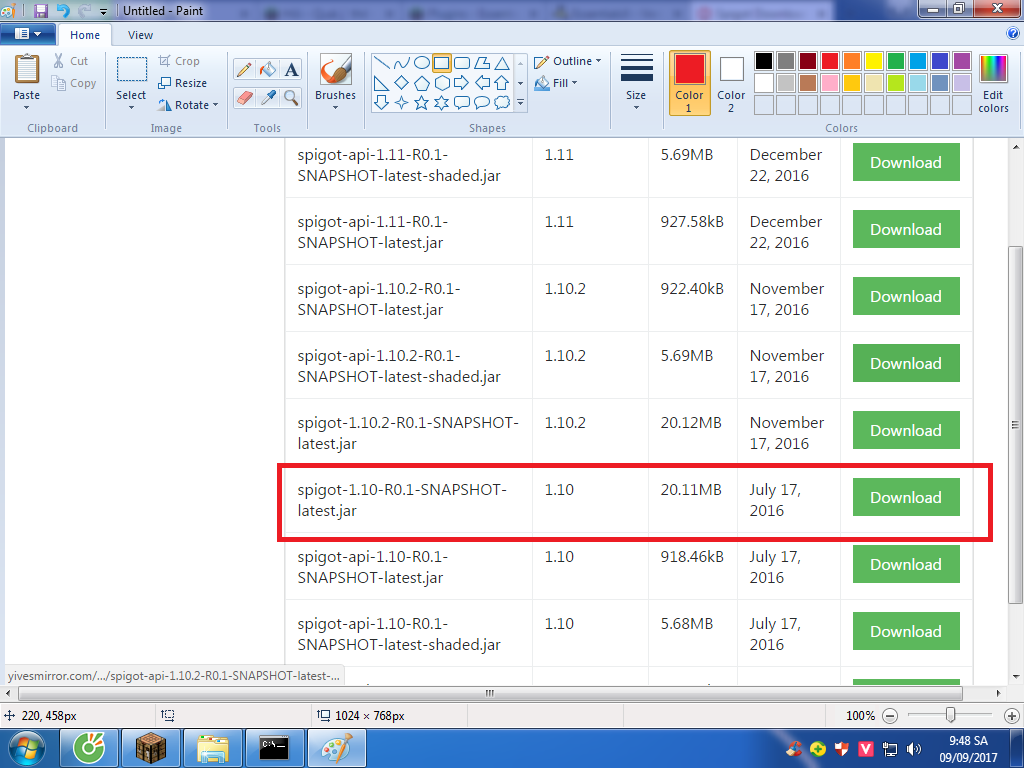Image resolution: width=1024 pixels, height=768 pixels.
Task: Open the Fill dropdown in Shapes
Action: pos(556,83)
